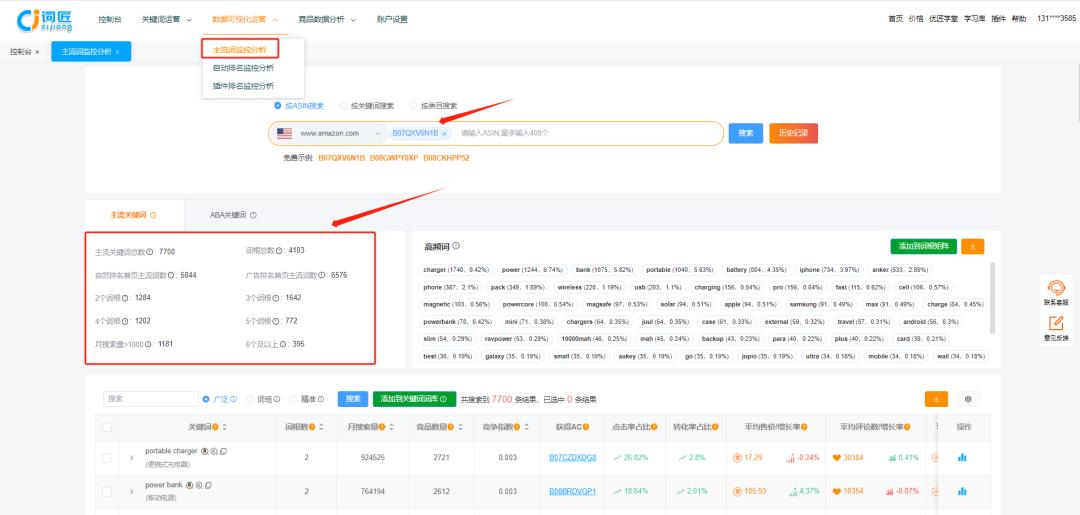Open 控制台 in top navigation

pos(110,19)
